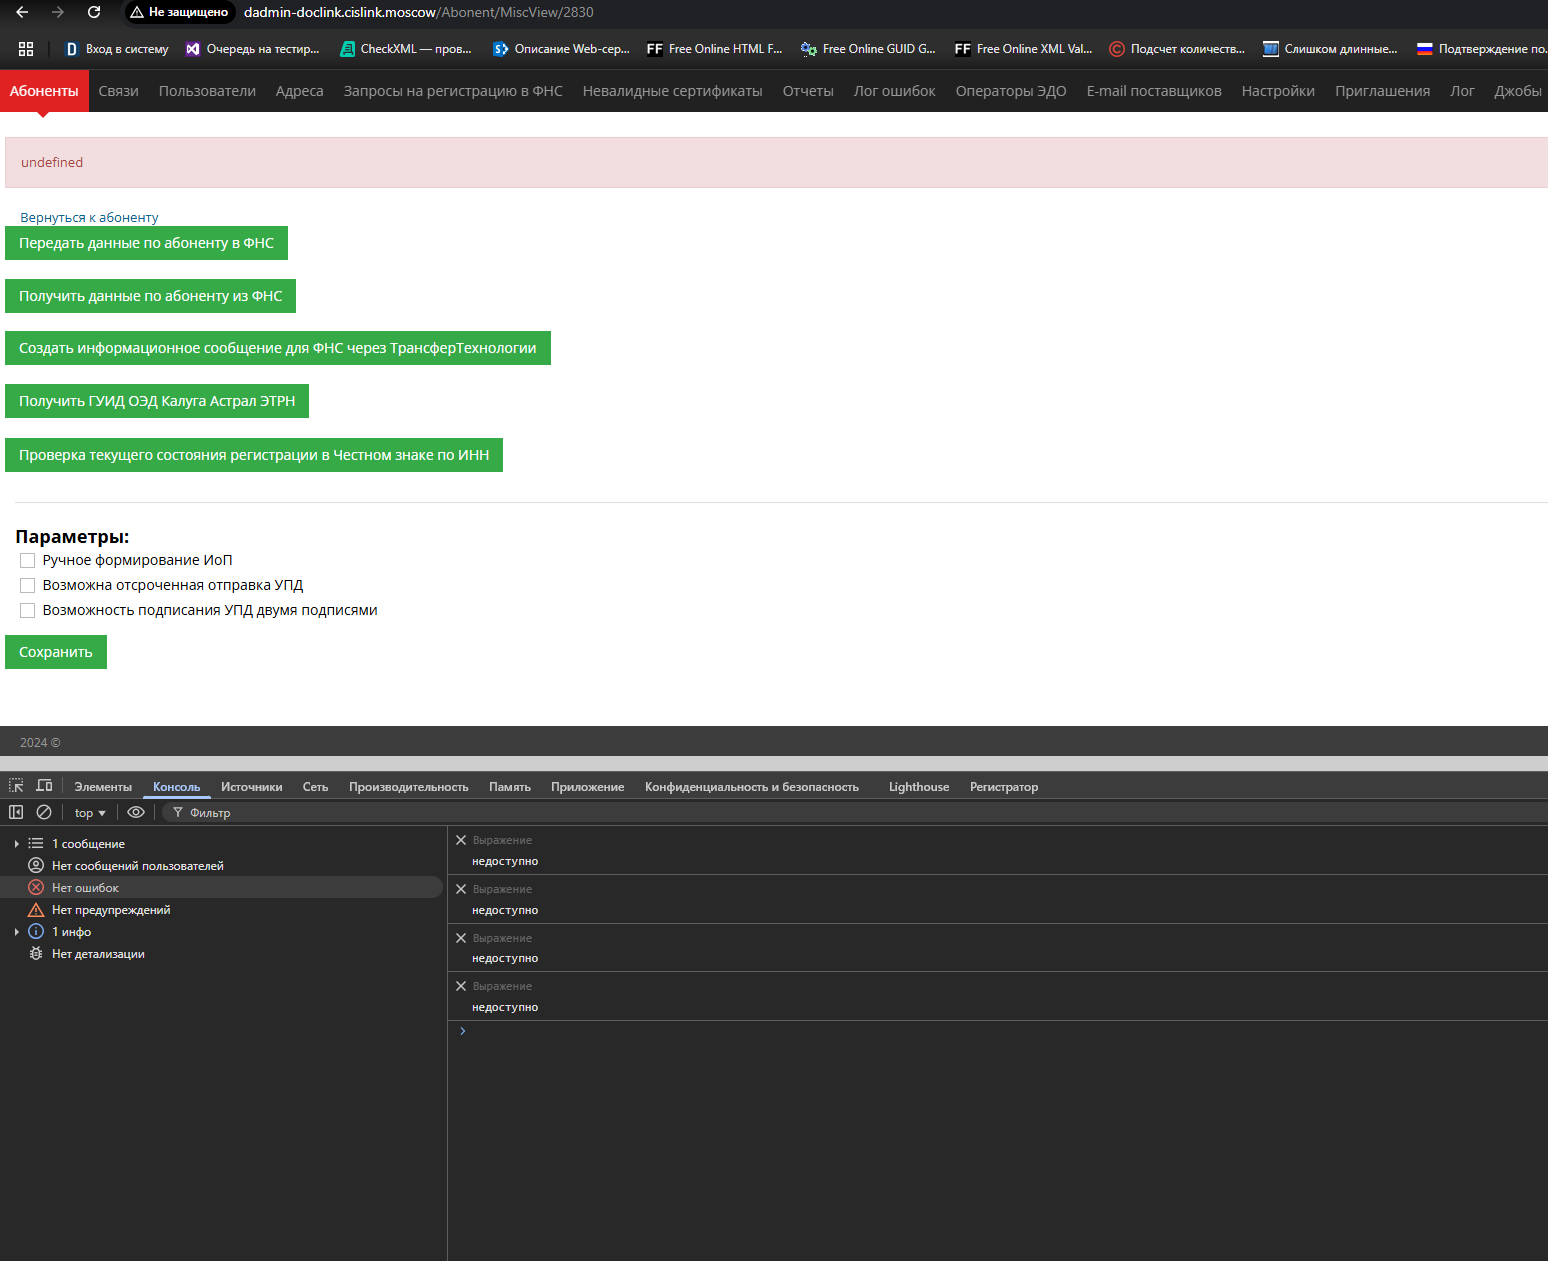
Task: Click 'Проверка текущего состояния регистрации' button
Action: [x=254, y=455]
